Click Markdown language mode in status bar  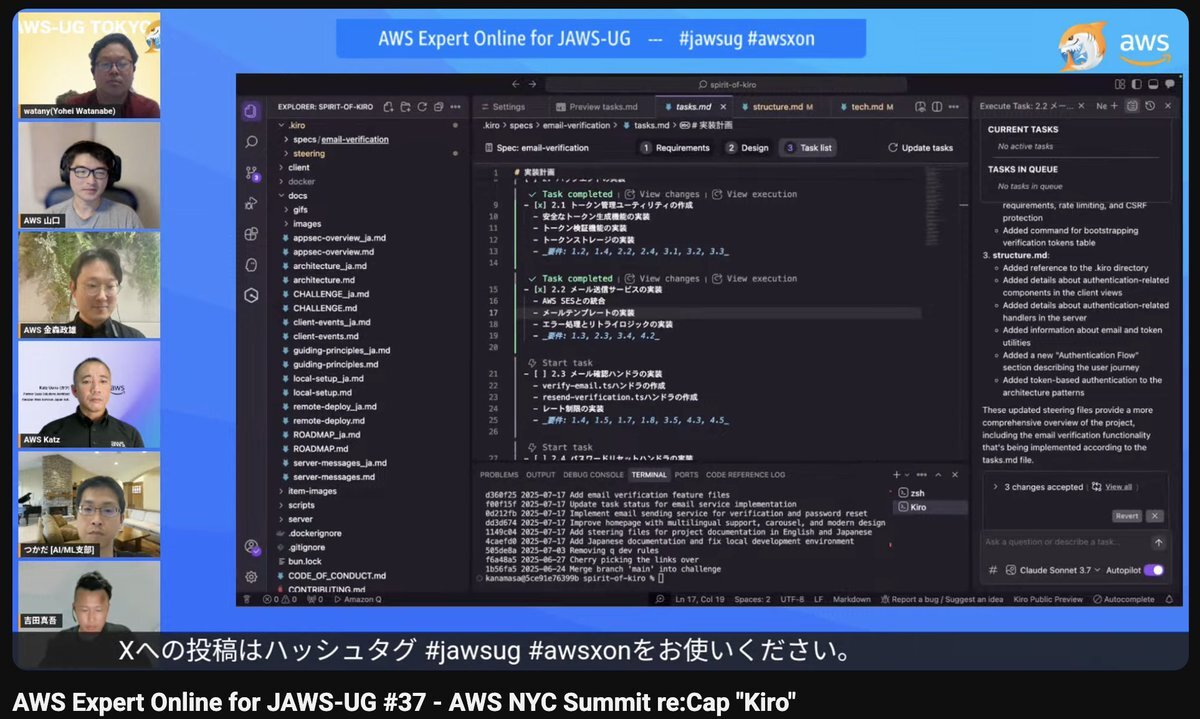tap(852, 599)
